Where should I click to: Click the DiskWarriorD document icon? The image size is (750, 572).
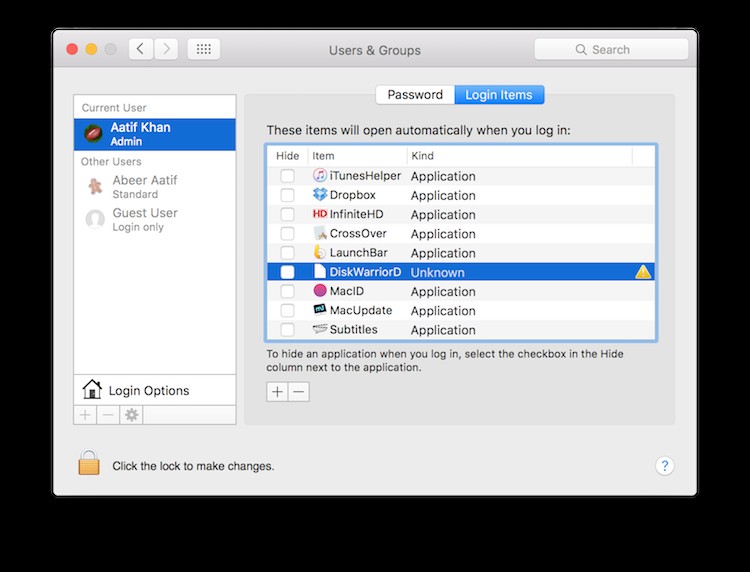point(320,271)
